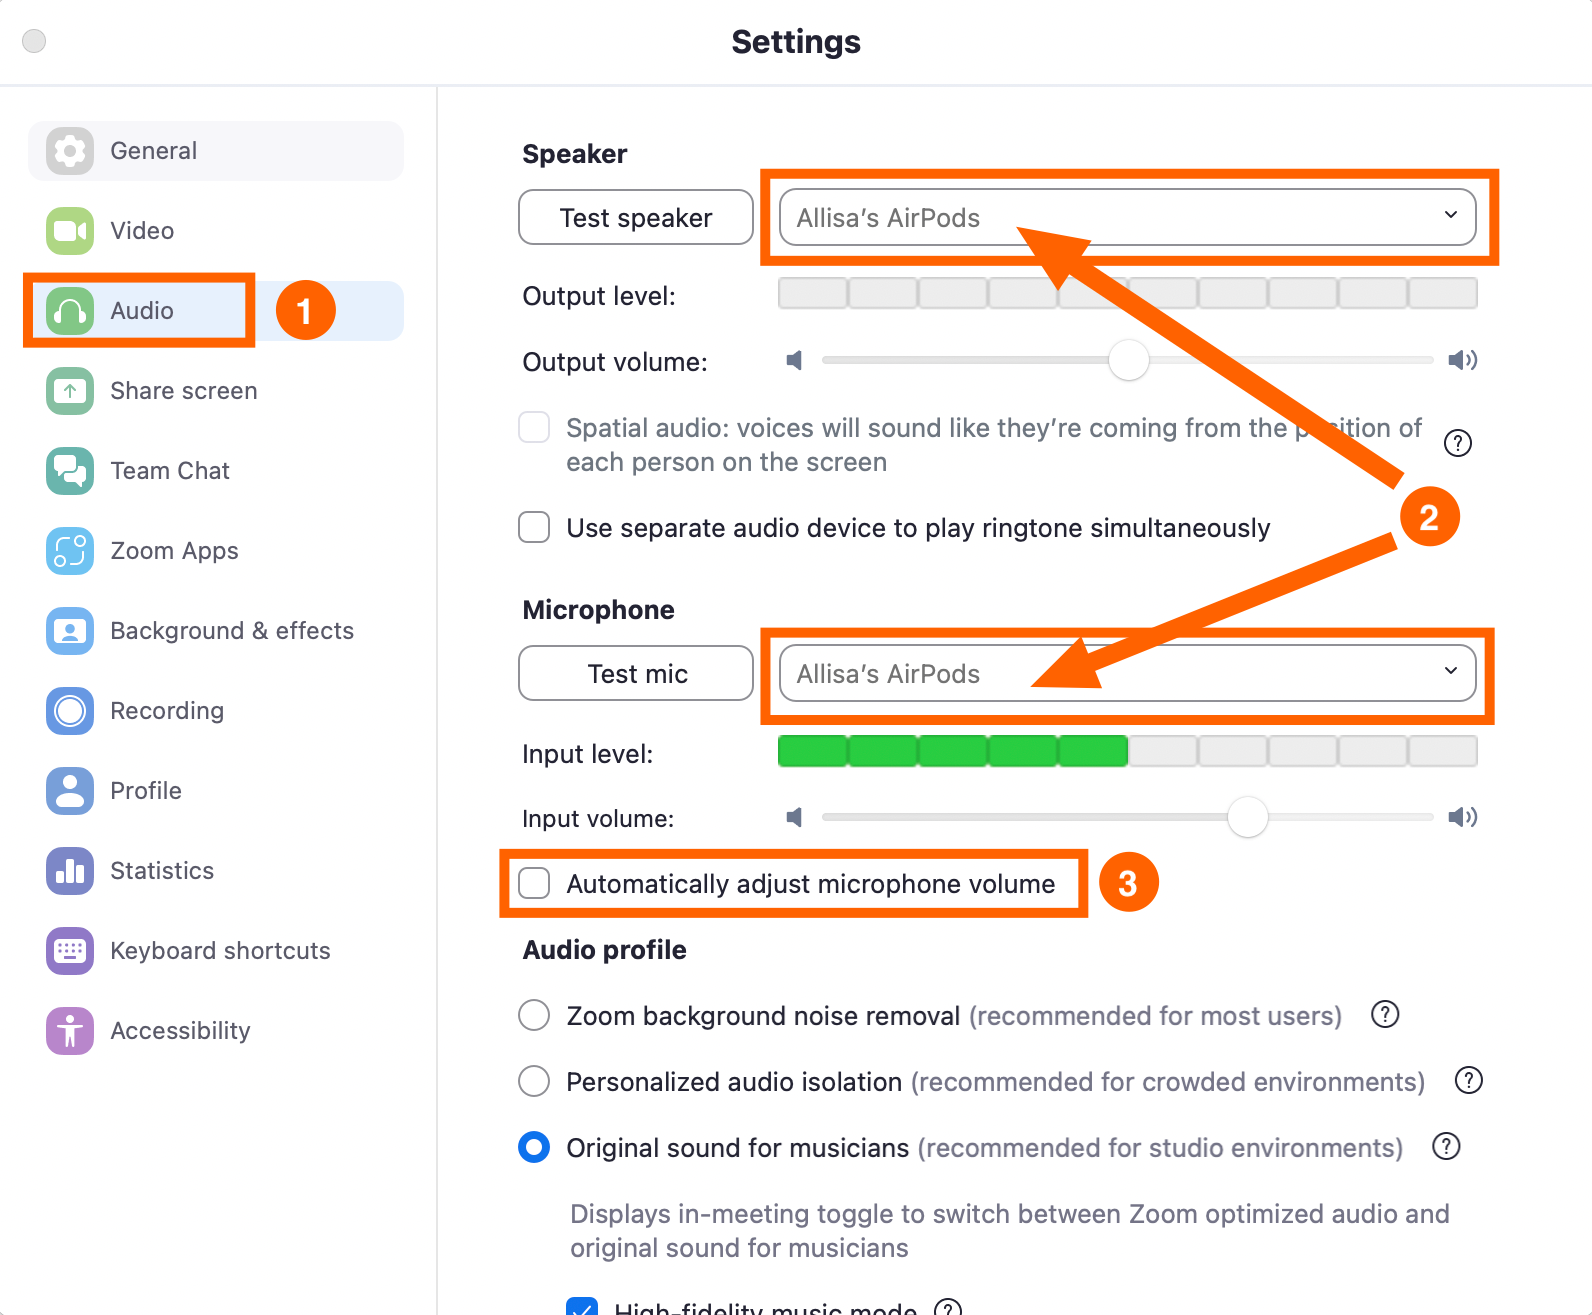Open Team Chat settings
This screenshot has height=1315, width=1592.
[216, 471]
